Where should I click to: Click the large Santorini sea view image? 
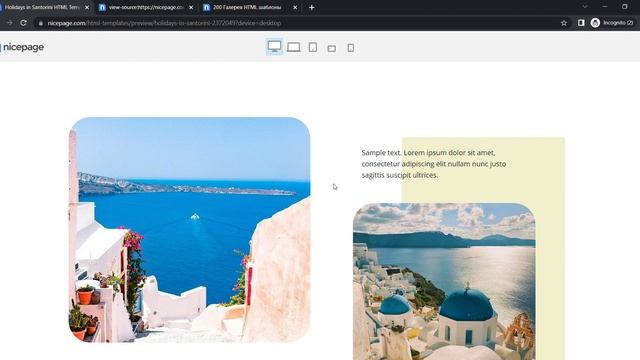(x=189, y=230)
